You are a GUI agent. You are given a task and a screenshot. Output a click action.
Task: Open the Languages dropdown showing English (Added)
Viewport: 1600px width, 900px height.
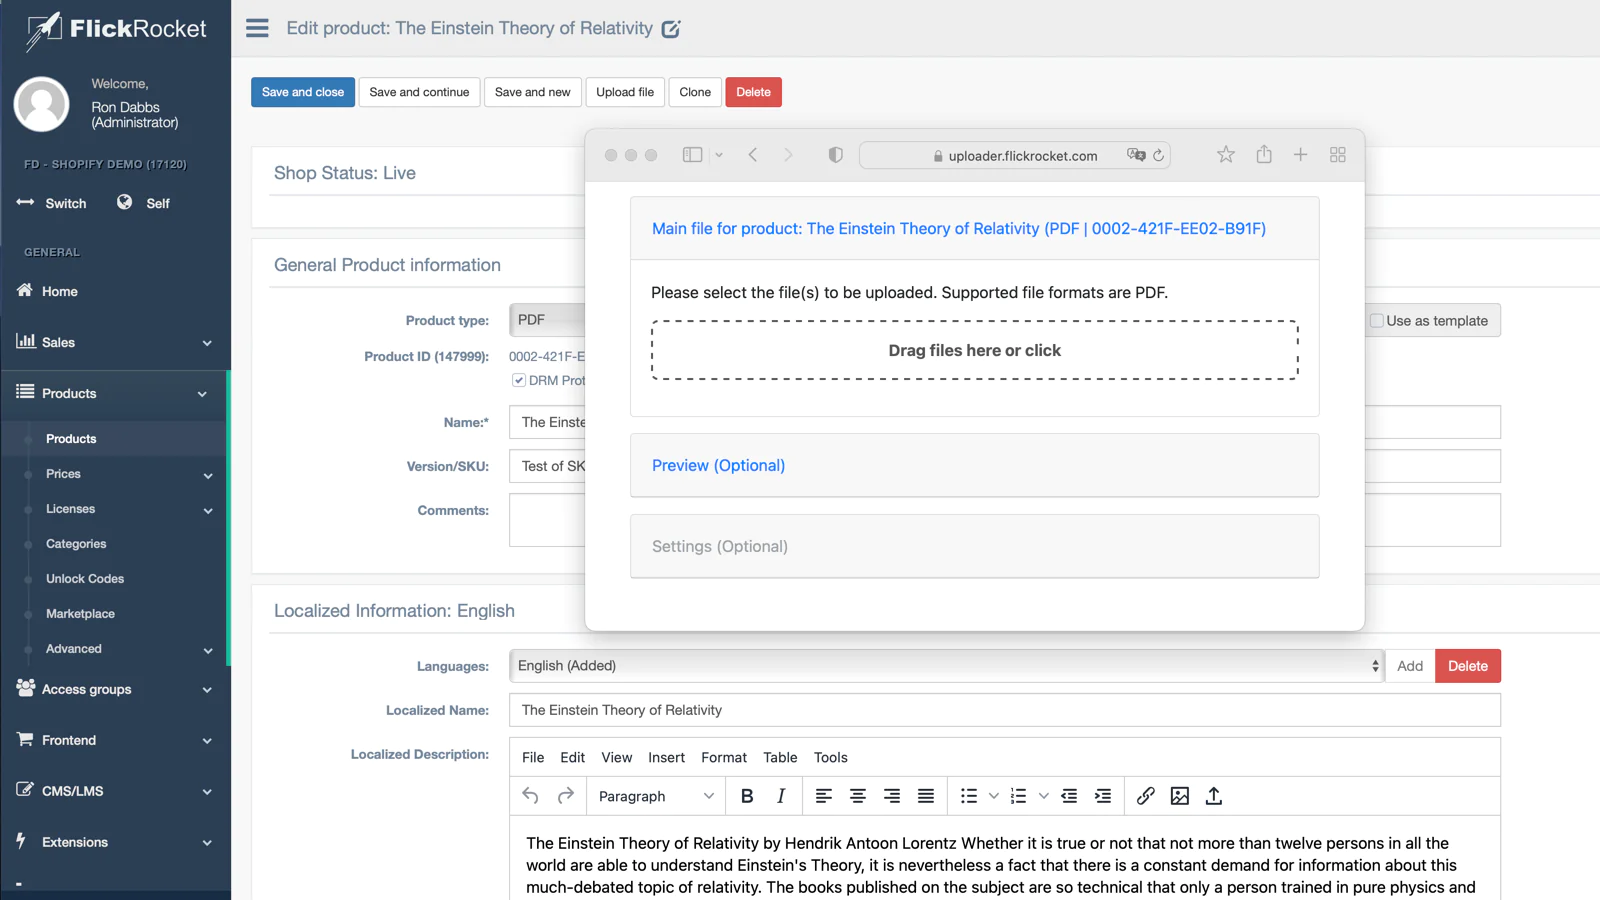click(946, 666)
